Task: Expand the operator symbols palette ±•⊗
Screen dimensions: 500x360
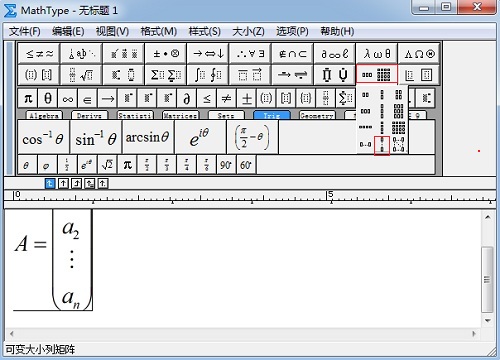Action: click(166, 53)
